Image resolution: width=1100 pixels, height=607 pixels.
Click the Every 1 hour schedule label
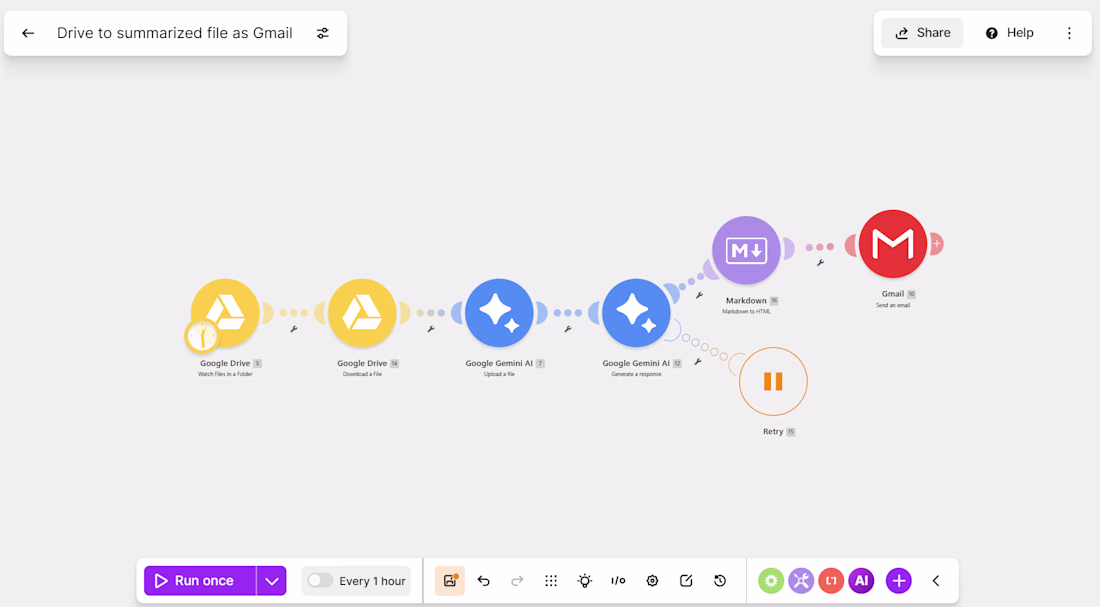[373, 581]
